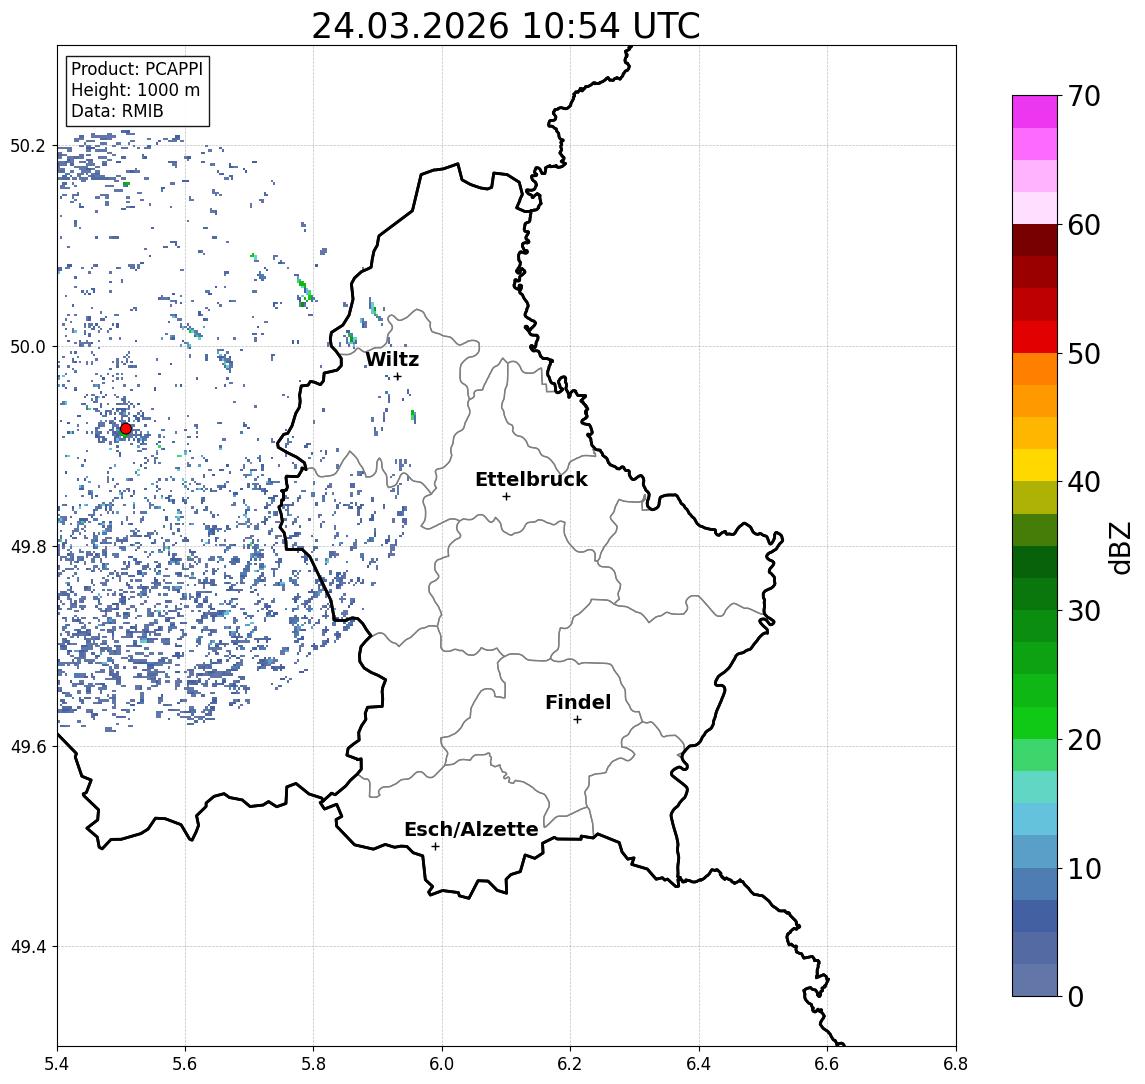Click the red radar location marker
This screenshot has width=1145, height=1084.
tap(126, 429)
